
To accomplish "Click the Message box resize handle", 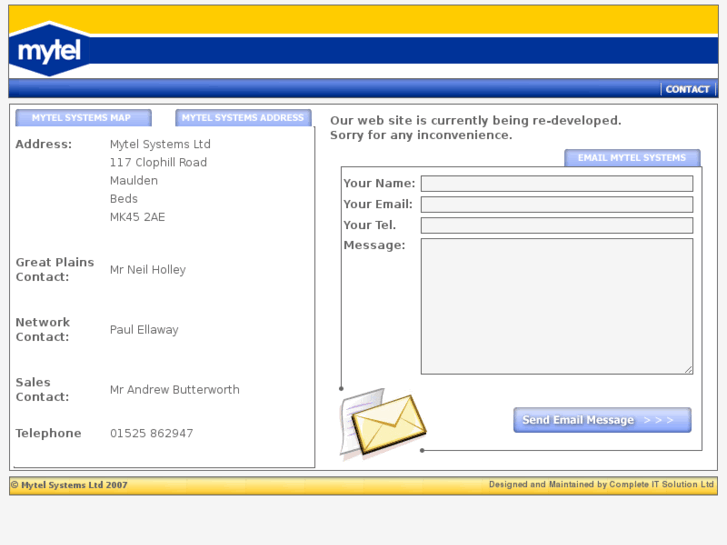I will tap(689, 370).
